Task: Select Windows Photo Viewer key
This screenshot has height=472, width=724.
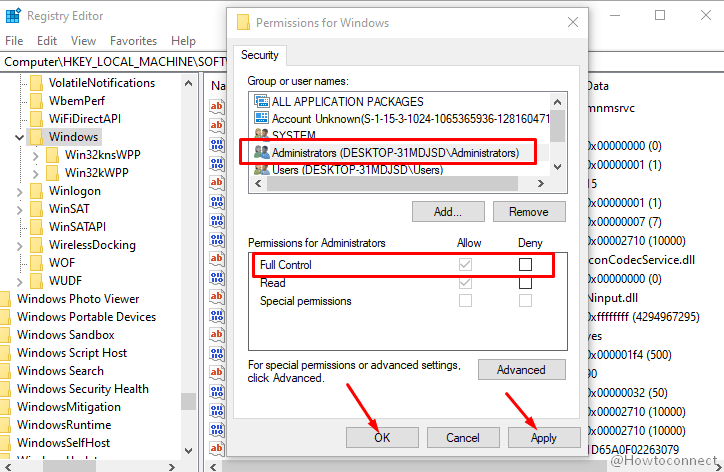Action: (78, 299)
